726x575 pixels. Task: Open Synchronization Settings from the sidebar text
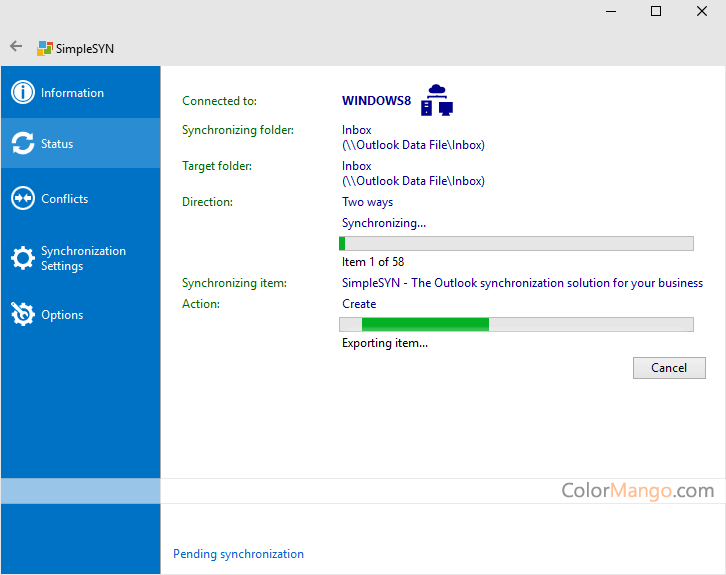83,258
